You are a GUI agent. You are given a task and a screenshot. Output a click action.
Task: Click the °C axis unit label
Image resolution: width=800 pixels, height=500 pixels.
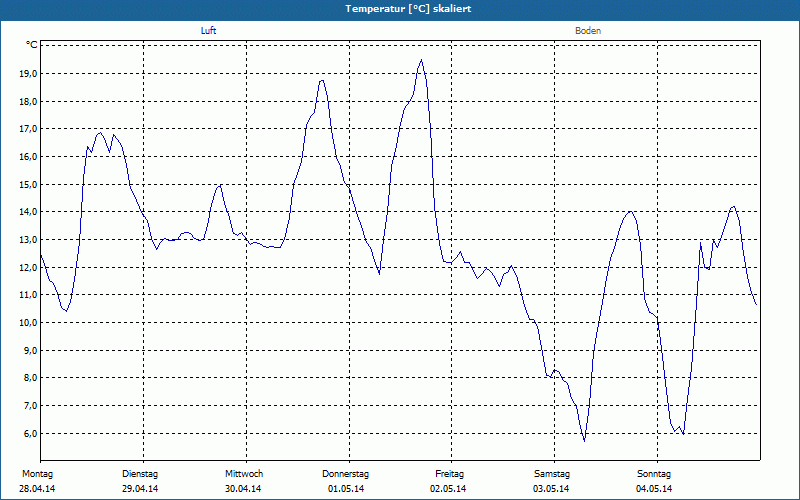click(32, 45)
